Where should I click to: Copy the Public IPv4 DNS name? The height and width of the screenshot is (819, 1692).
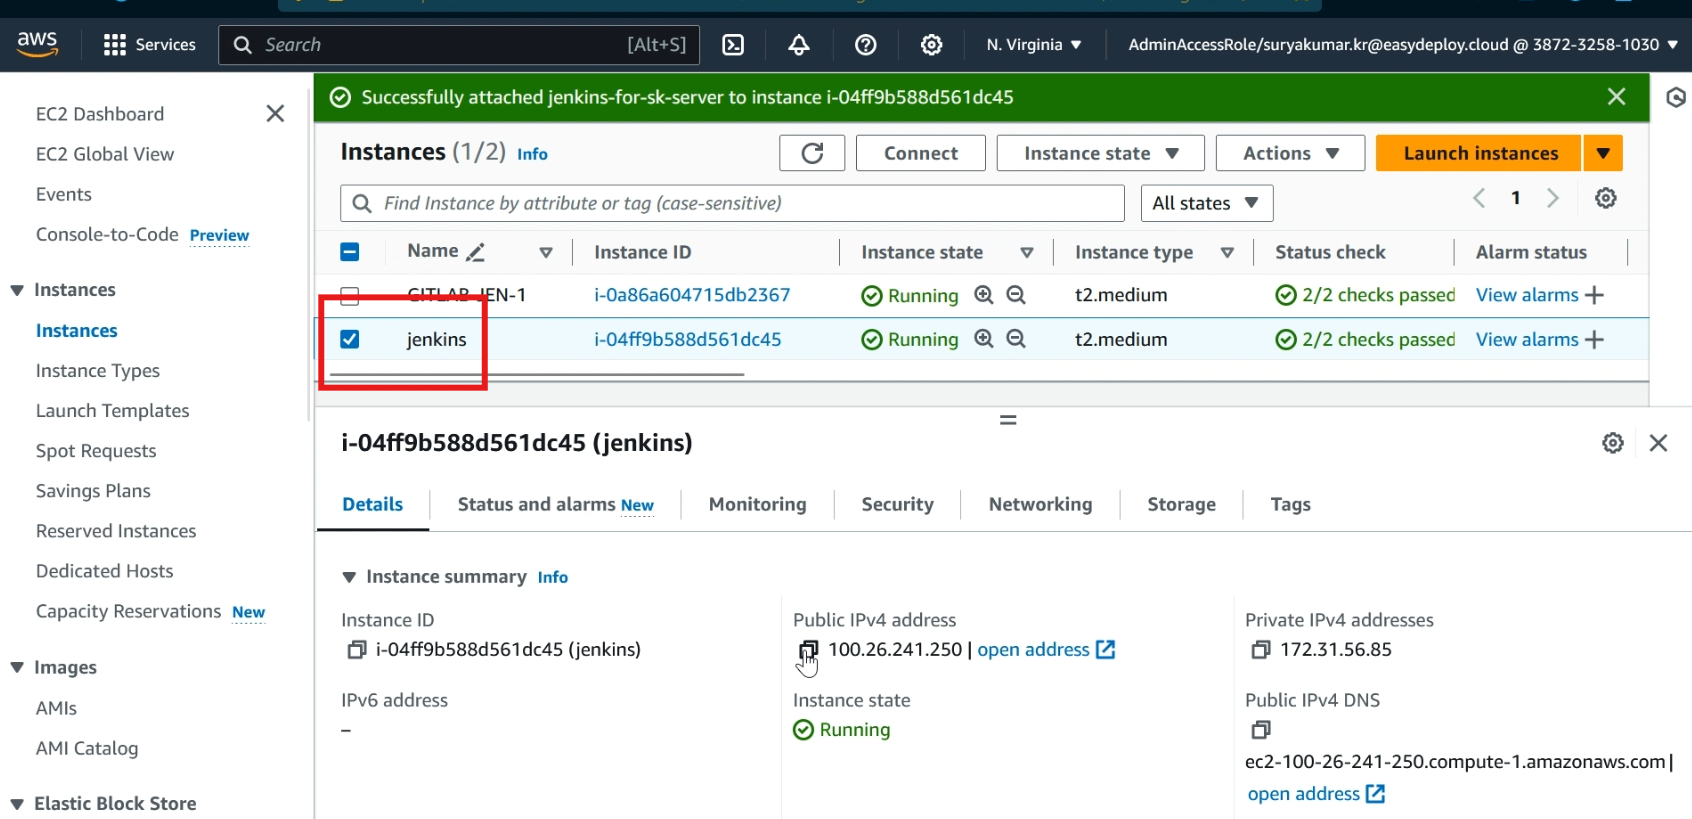(x=1260, y=730)
